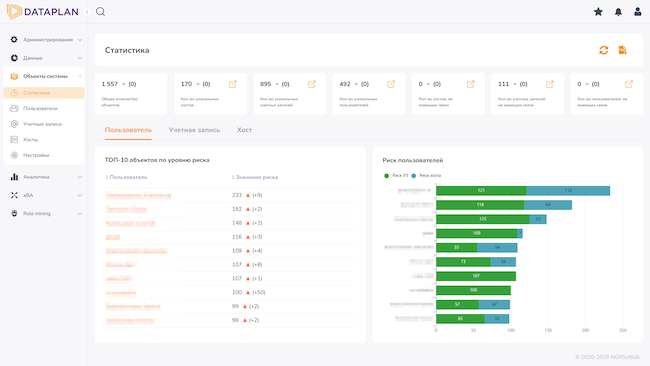Sort by Значение риска column header

pyautogui.click(x=255, y=177)
